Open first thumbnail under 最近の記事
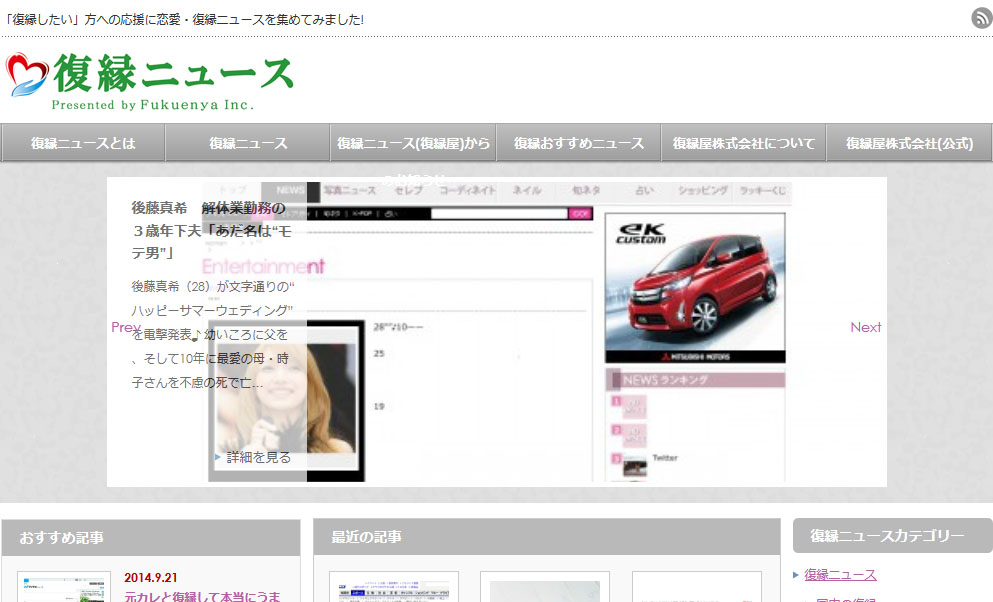Image resolution: width=993 pixels, height=602 pixels. pos(393,587)
